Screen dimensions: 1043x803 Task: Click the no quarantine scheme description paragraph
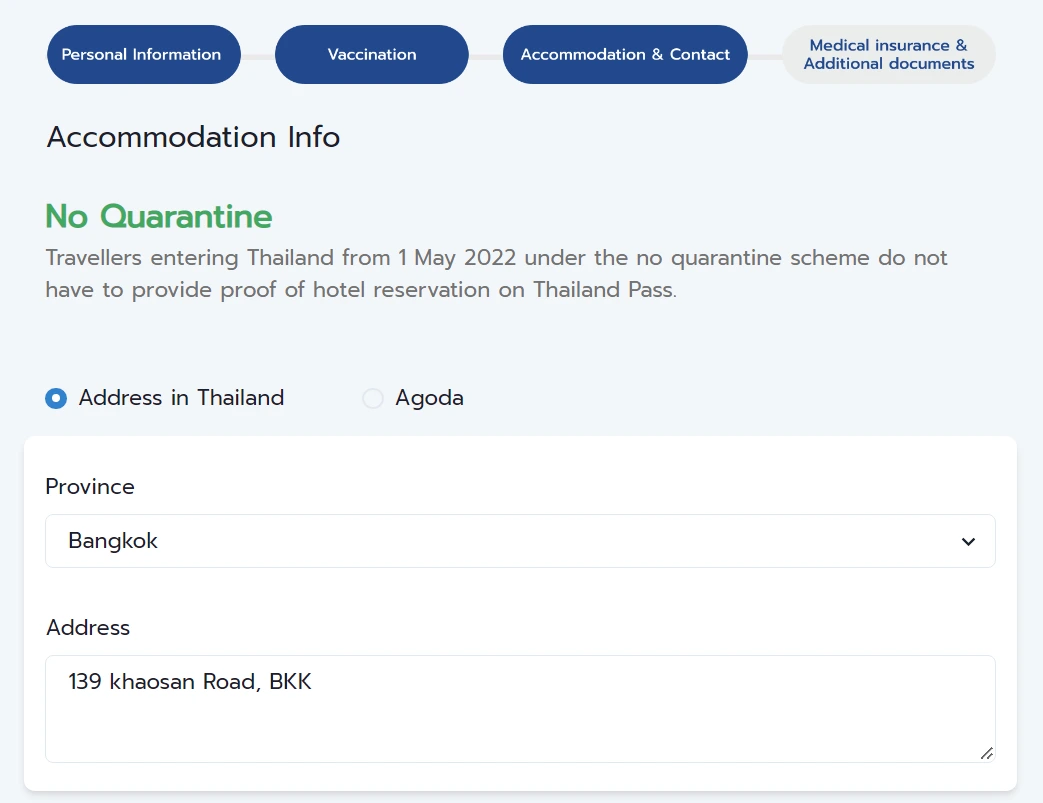coord(496,274)
